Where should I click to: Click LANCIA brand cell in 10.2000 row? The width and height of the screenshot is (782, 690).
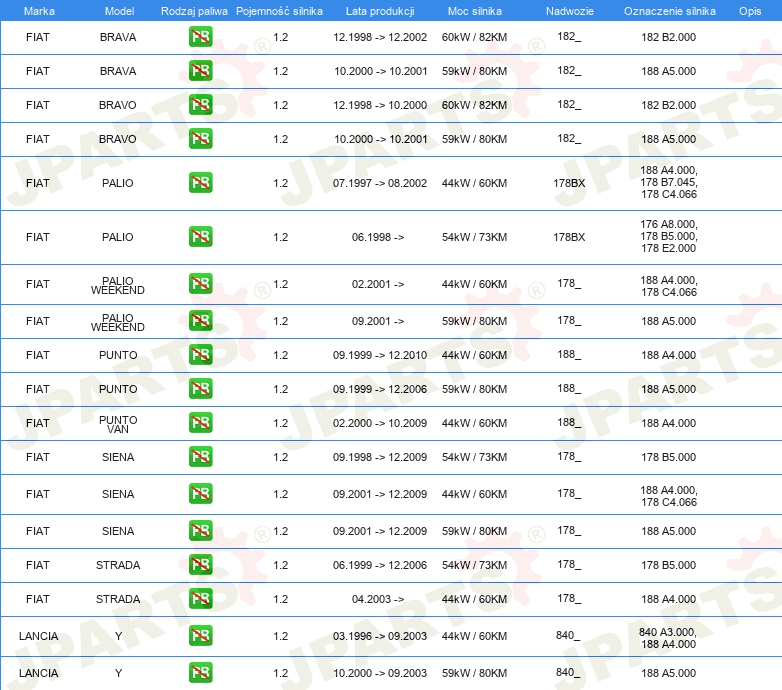(38, 673)
